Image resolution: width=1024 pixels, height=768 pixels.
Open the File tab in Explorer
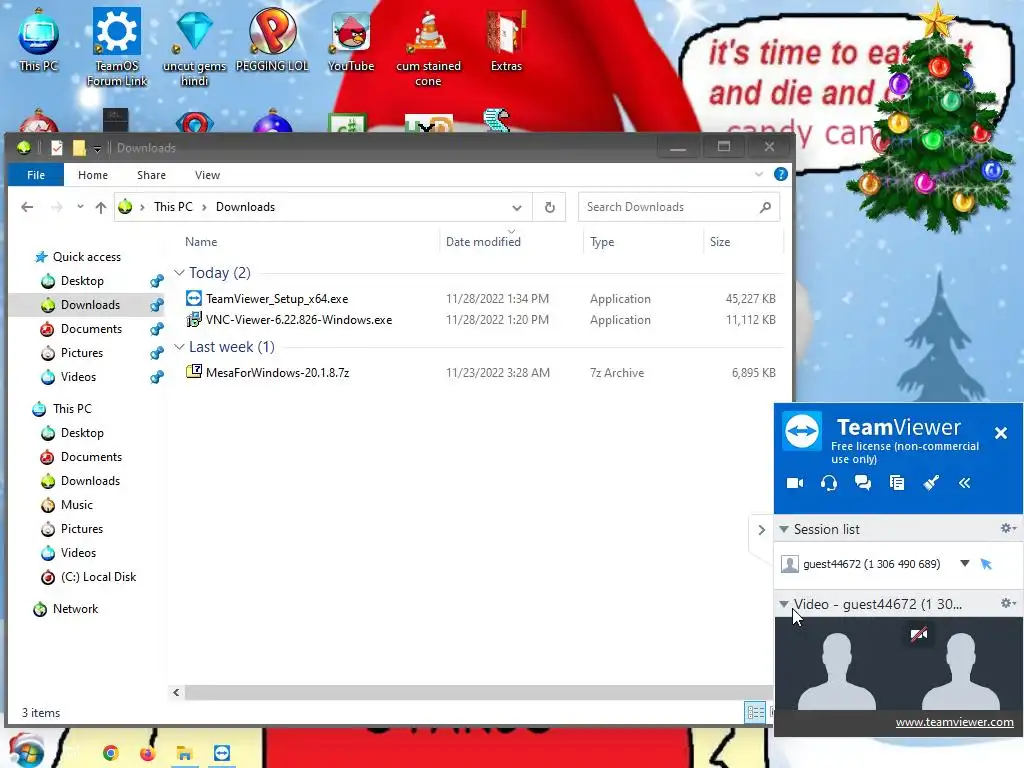(36, 175)
